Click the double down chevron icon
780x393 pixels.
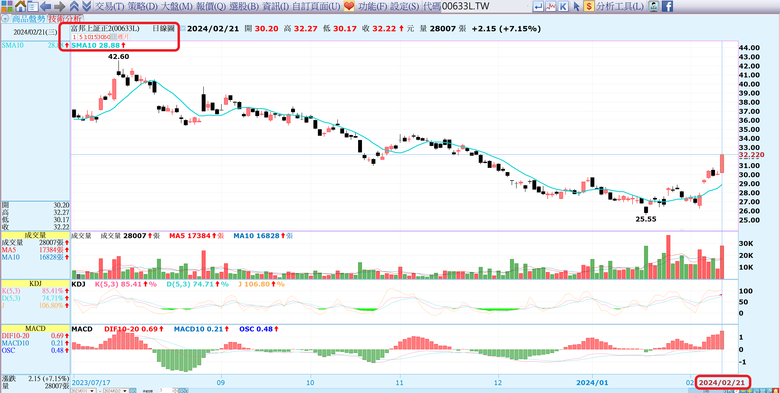(86, 6)
